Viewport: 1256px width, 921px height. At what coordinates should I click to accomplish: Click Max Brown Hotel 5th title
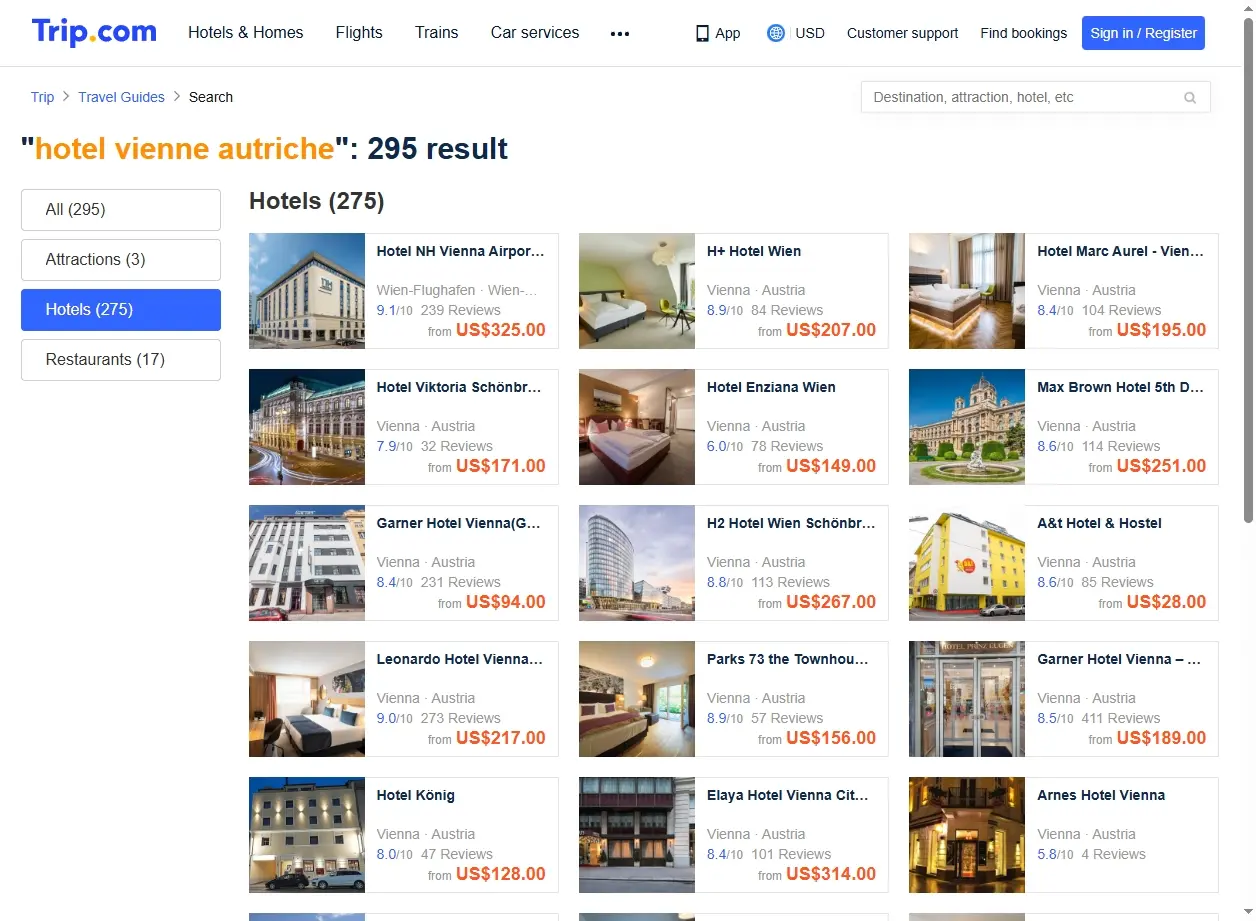(1121, 388)
